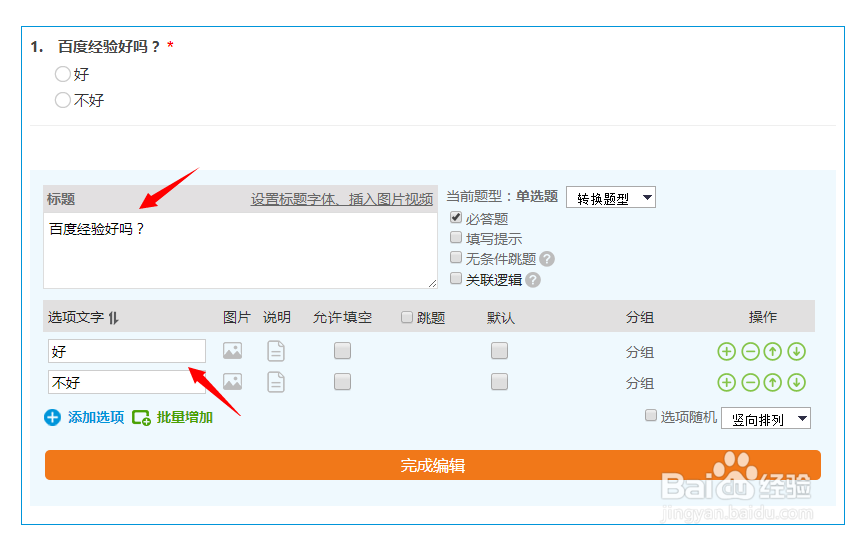862x543 pixels.
Task: Enable the 无条件跳题 checkbox
Action: tap(456, 257)
